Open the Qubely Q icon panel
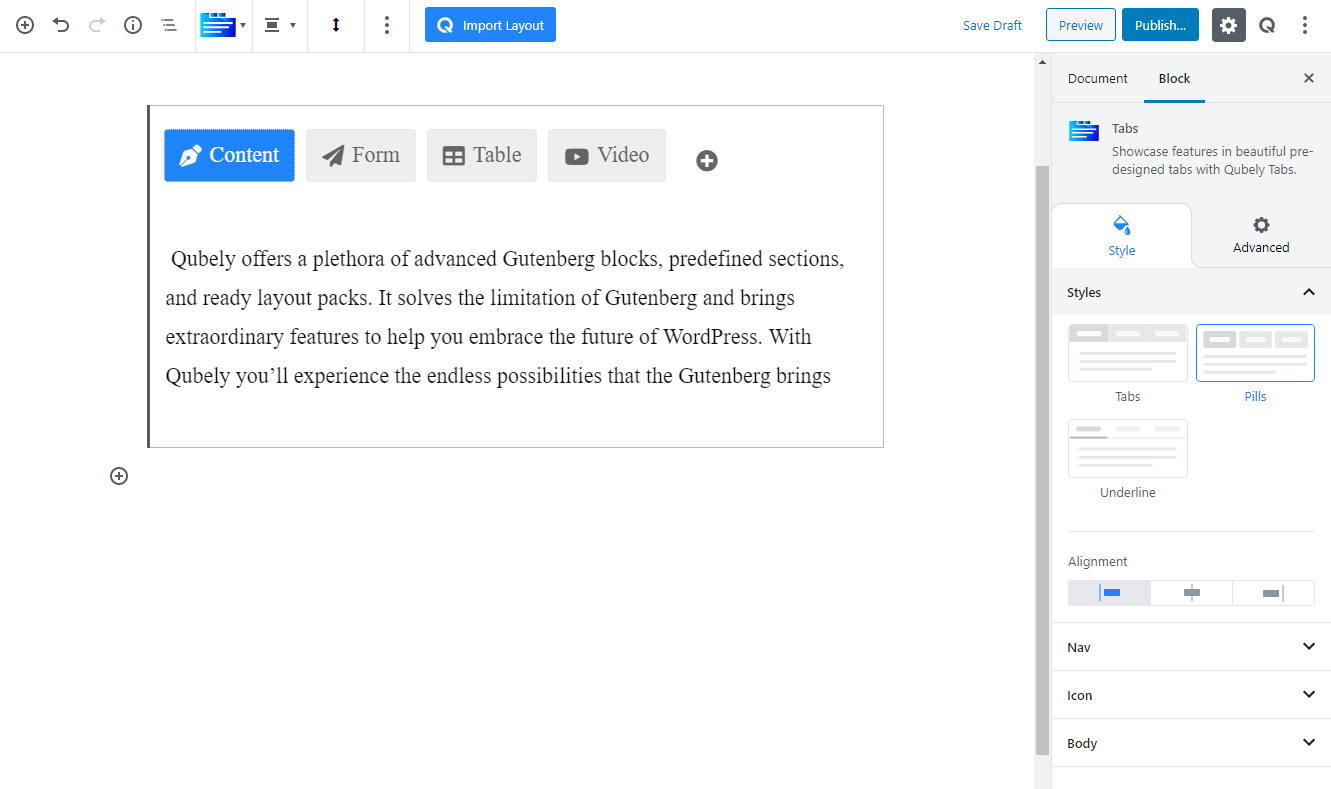The image size is (1331, 789). pos(1267,25)
